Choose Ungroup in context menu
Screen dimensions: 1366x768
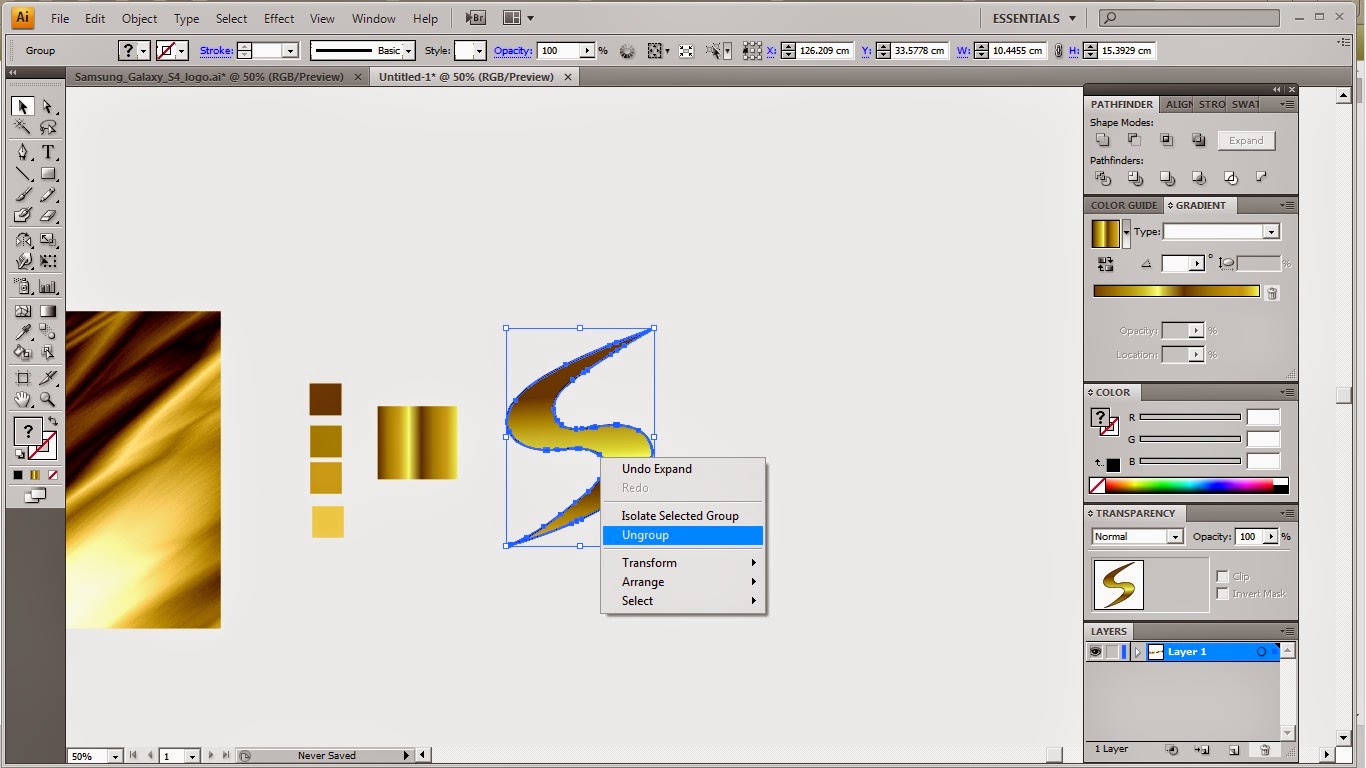683,536
